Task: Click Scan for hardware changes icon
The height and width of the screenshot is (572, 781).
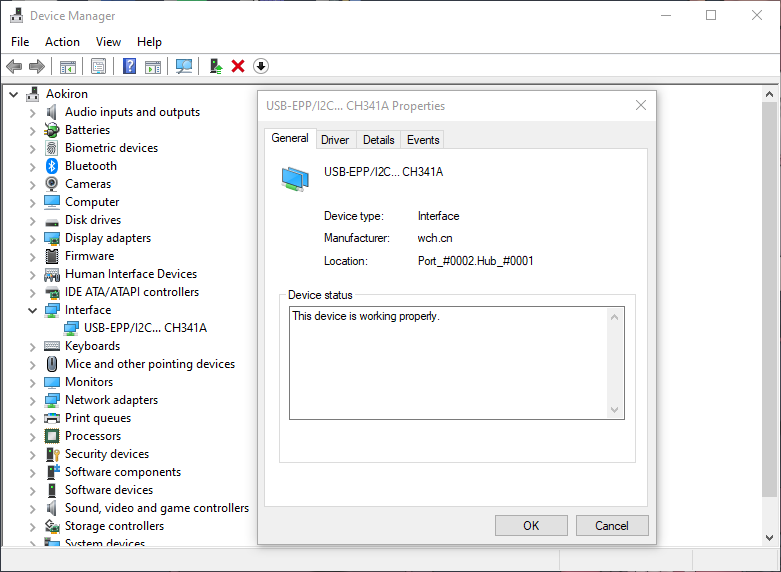Action: tap(184, 66)
